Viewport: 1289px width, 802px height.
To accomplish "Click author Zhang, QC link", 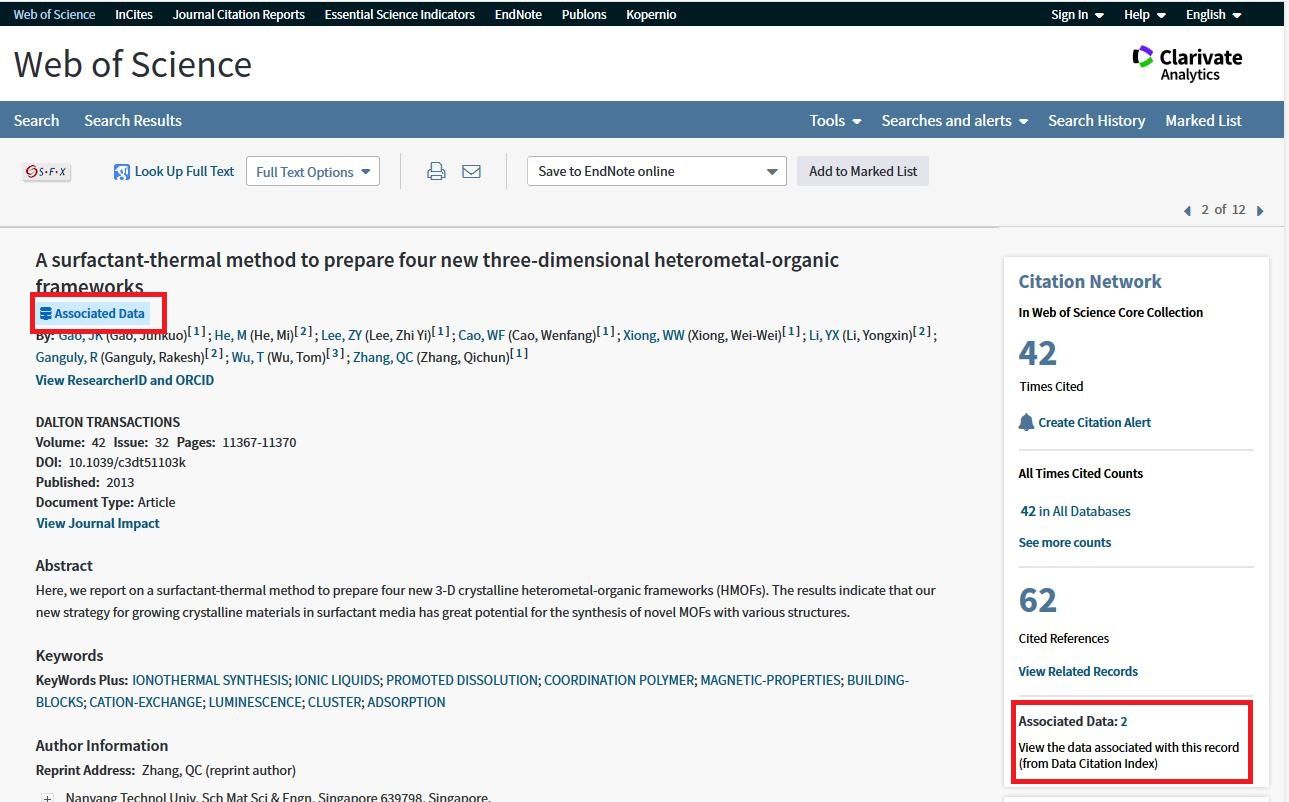I will coord(383,357).
